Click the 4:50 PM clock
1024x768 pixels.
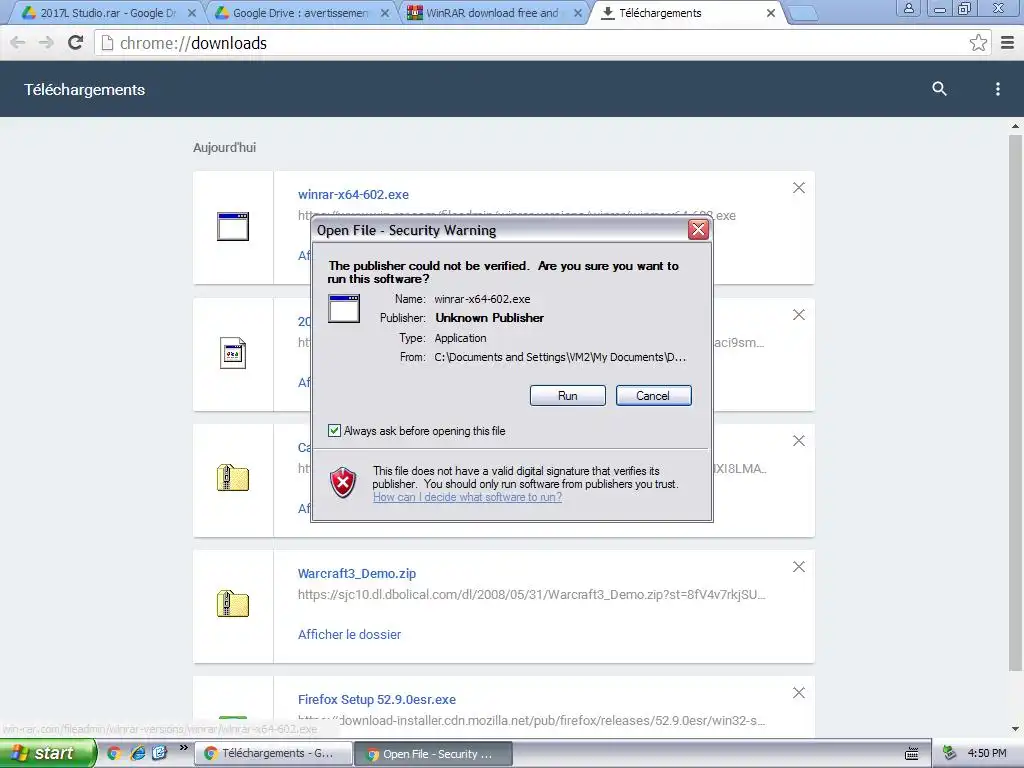987,754
